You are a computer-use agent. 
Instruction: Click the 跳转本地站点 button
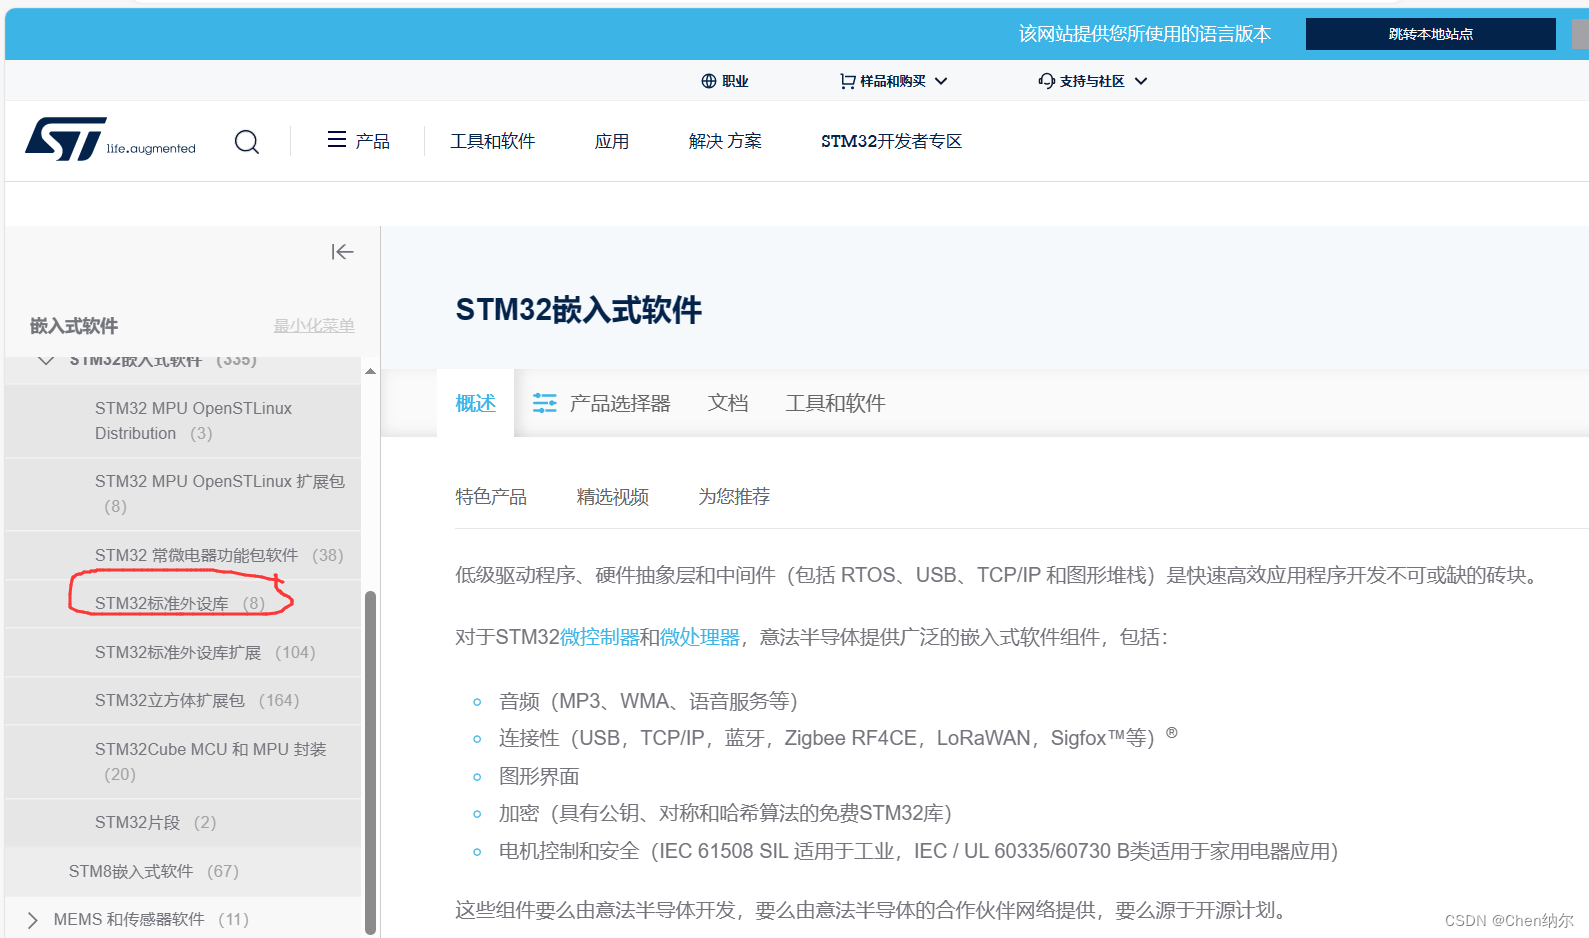click(x=1430, y=34)
